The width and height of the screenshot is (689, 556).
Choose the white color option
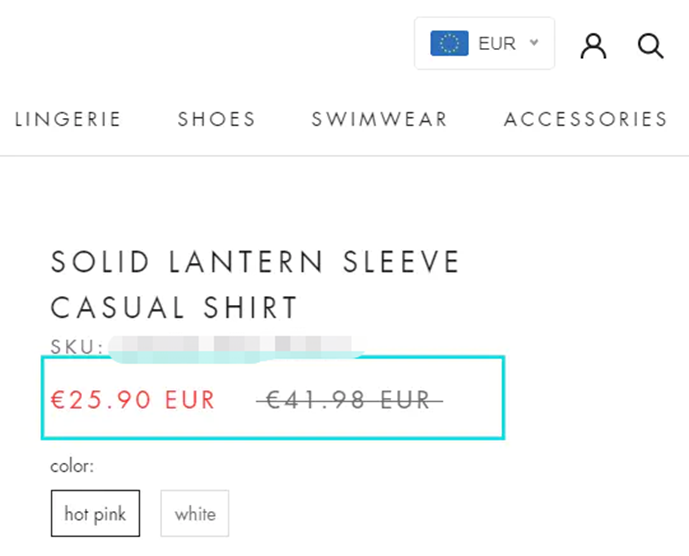pyautogui.click(x=195, y=513)
